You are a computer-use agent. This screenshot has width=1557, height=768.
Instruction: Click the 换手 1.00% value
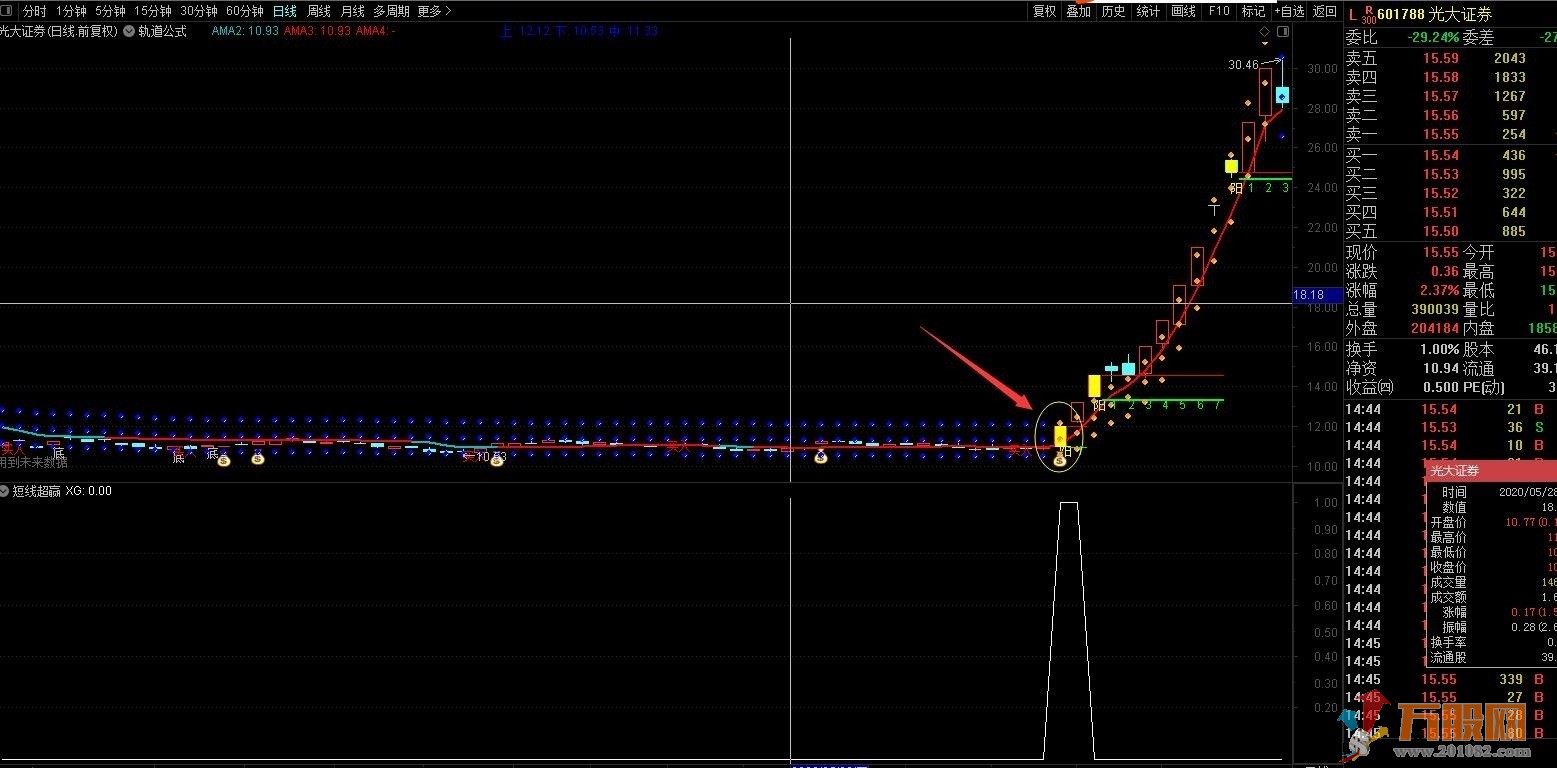(1439, 350)
